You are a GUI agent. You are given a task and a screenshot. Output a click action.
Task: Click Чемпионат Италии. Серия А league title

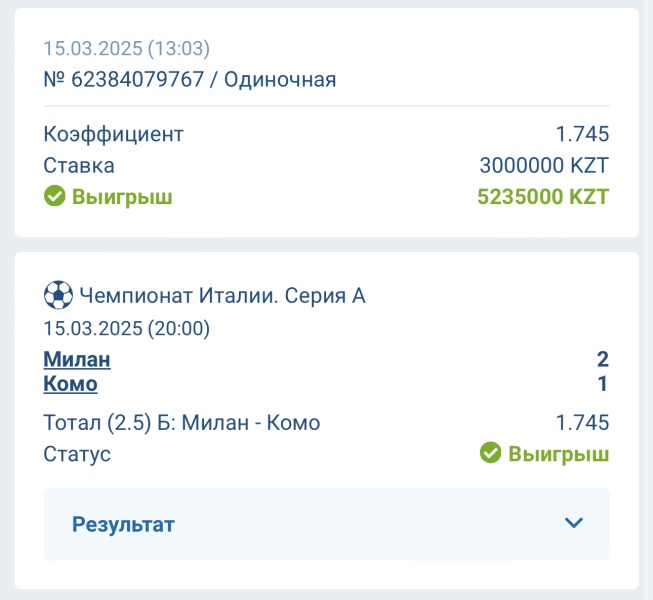point(222,296)
